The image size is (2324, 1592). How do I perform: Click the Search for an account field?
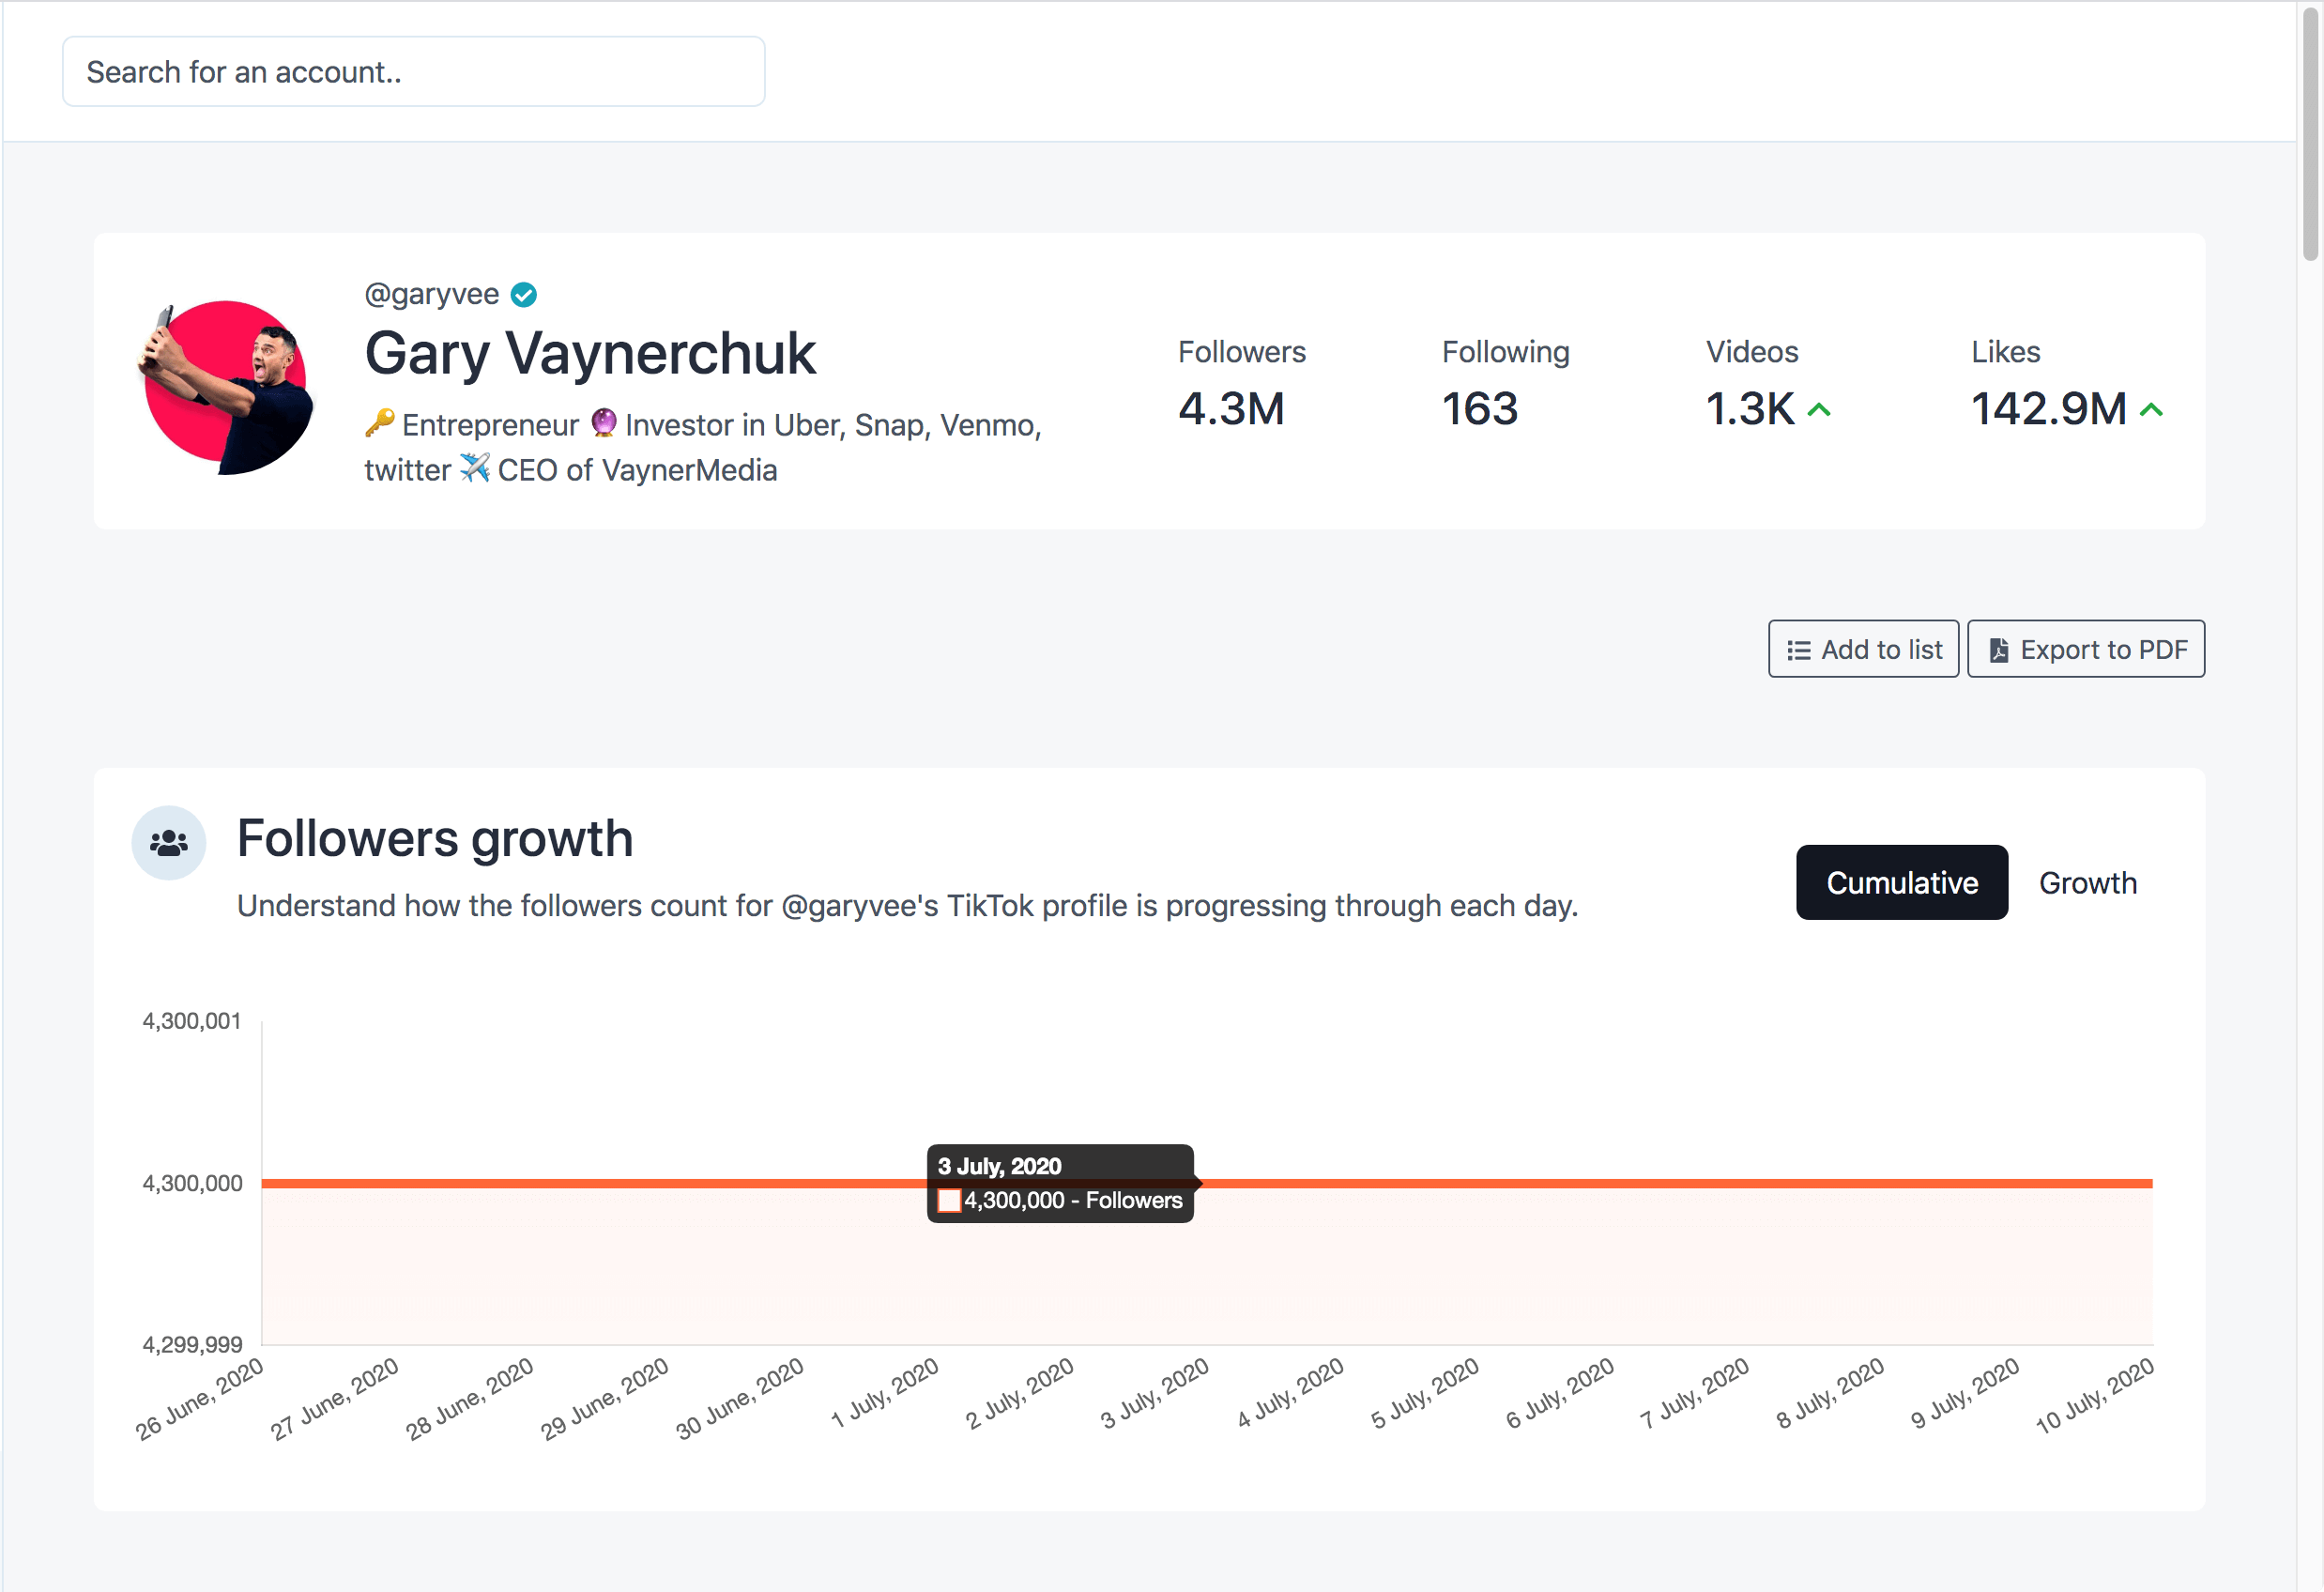coord(412,71)
